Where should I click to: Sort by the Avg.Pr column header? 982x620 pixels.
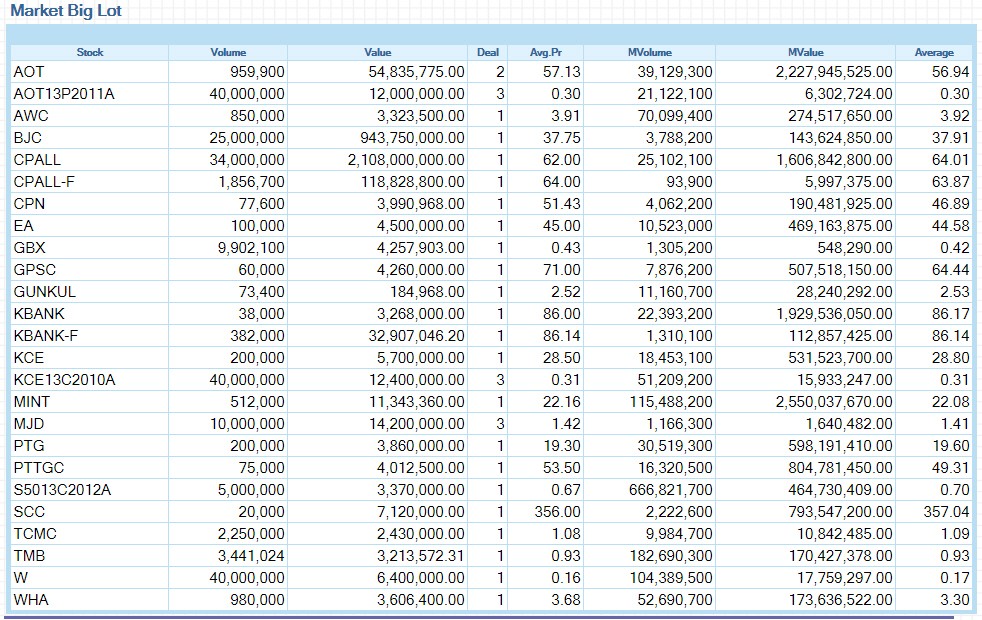(x=545, y=53)
